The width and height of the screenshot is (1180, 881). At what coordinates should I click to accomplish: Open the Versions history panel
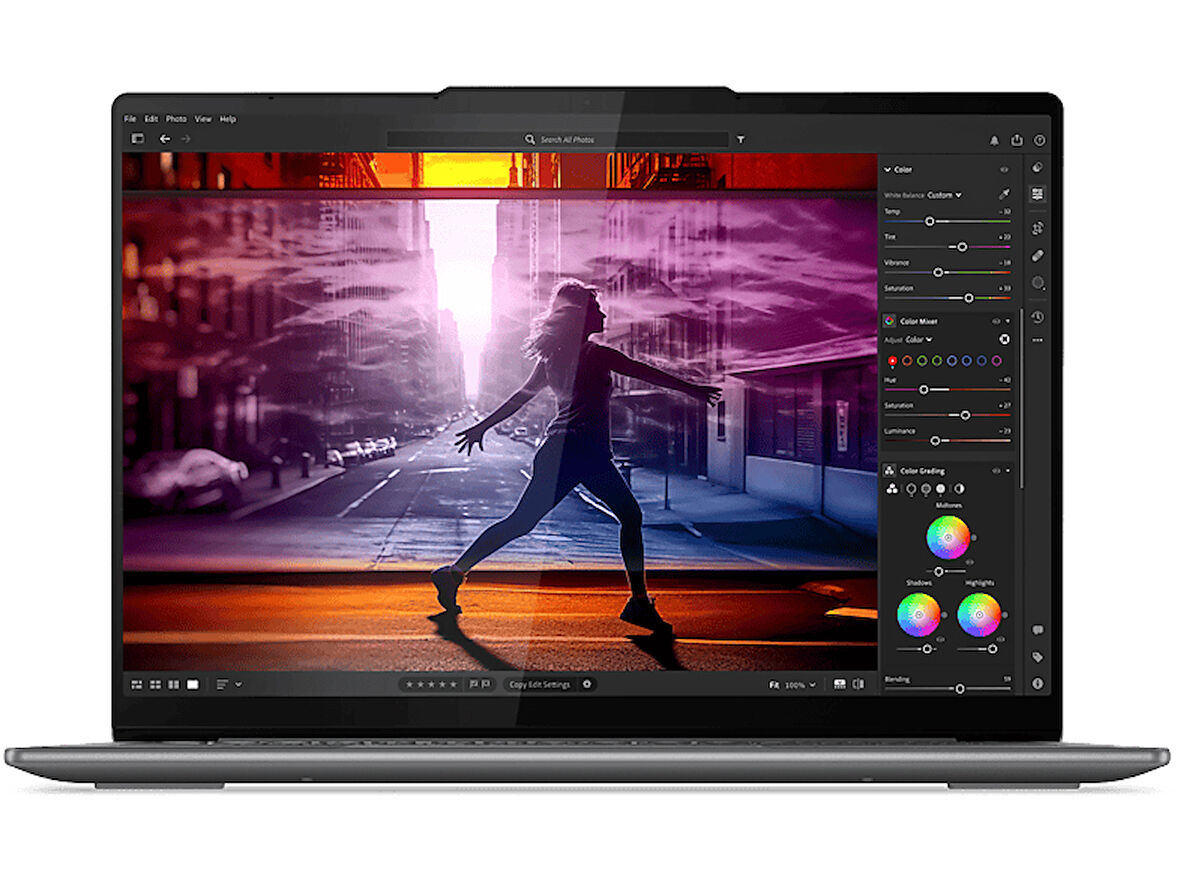pos(1038,317)
